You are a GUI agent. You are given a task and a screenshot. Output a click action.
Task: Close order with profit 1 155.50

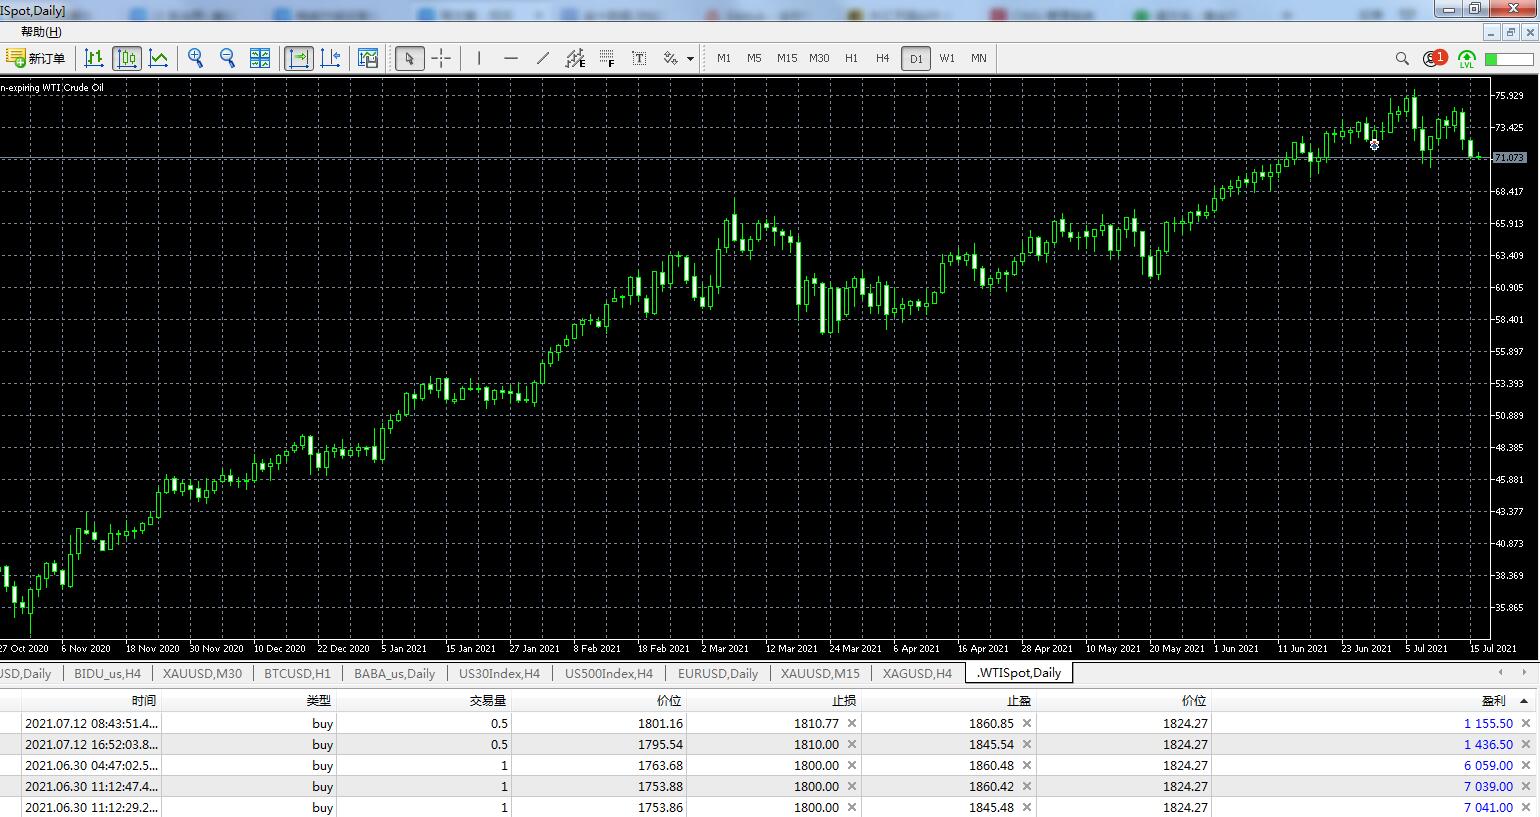pos(1526,723)
